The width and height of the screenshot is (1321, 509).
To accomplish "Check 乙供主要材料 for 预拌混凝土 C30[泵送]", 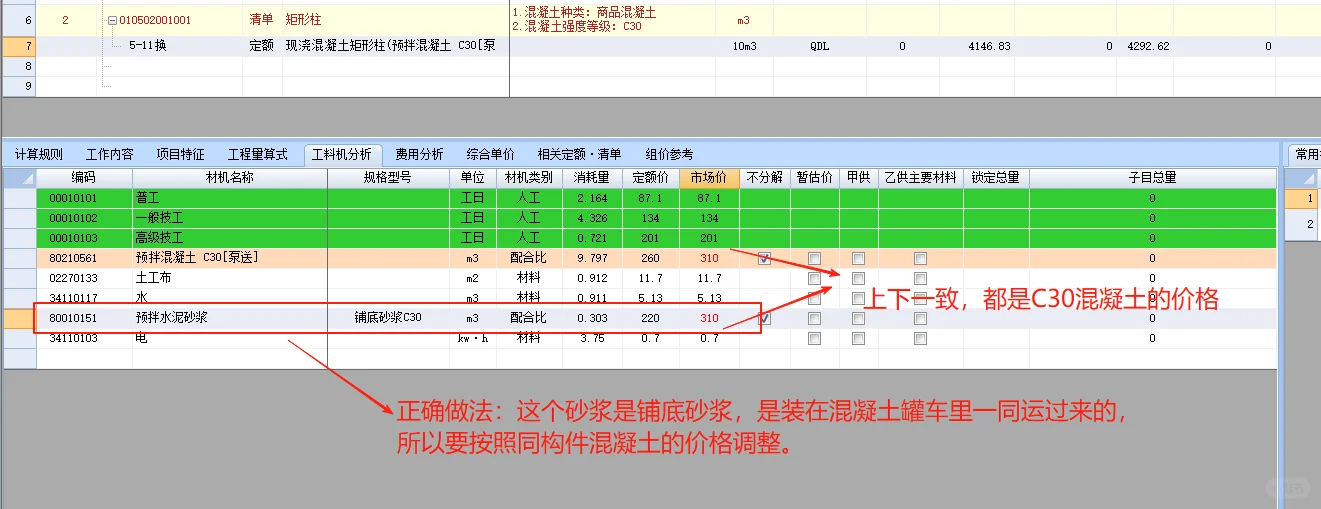I will [x=920, y=258].
